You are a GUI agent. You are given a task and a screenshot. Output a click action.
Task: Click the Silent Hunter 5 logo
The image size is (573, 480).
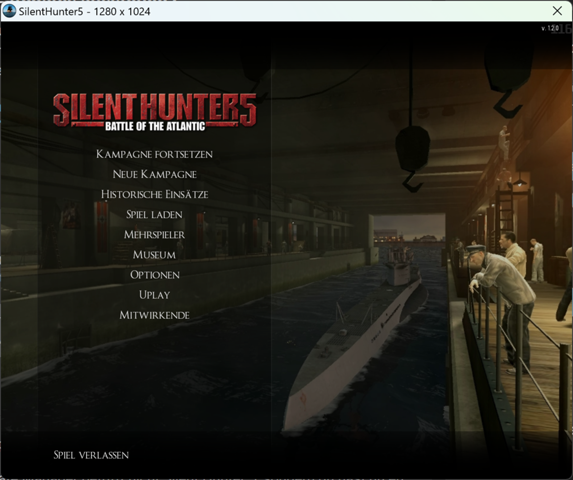[155, 112]
